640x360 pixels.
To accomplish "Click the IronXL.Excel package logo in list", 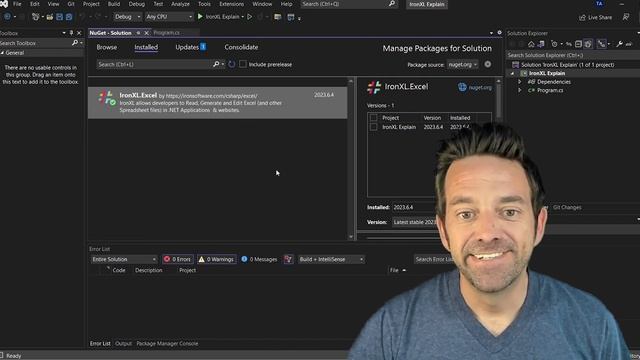I will pos(107,99).
